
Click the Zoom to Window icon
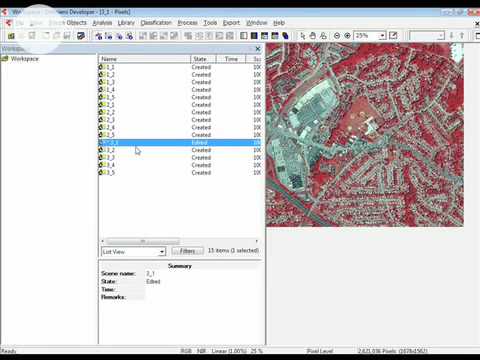pos(393,36)
